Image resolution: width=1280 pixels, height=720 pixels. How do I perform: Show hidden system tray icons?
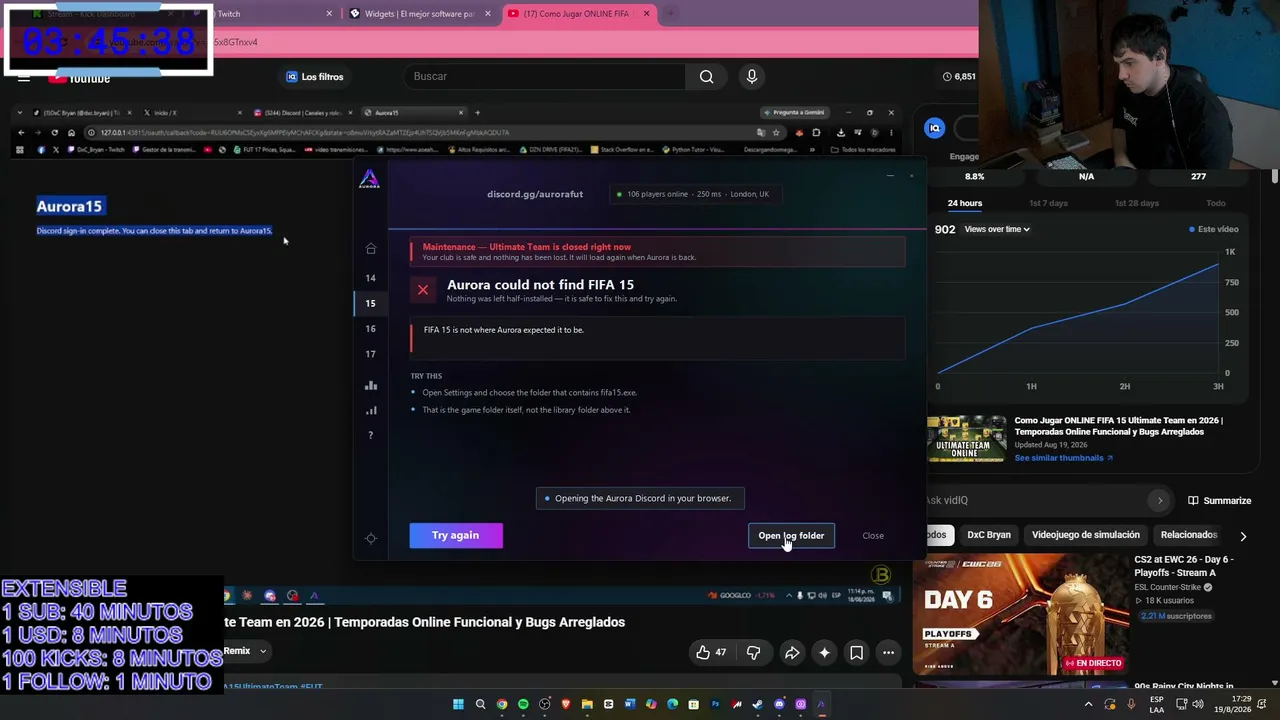point(1089,704)
